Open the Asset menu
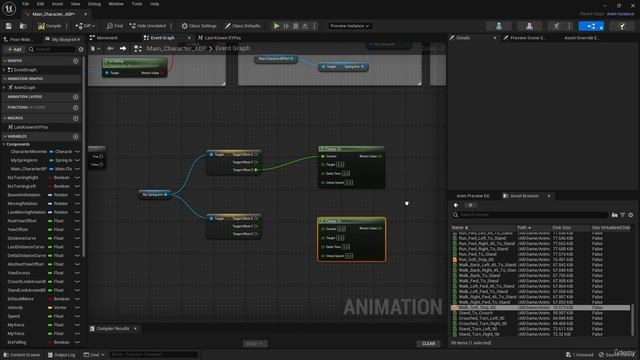640x360 pixels. point(57,4)
